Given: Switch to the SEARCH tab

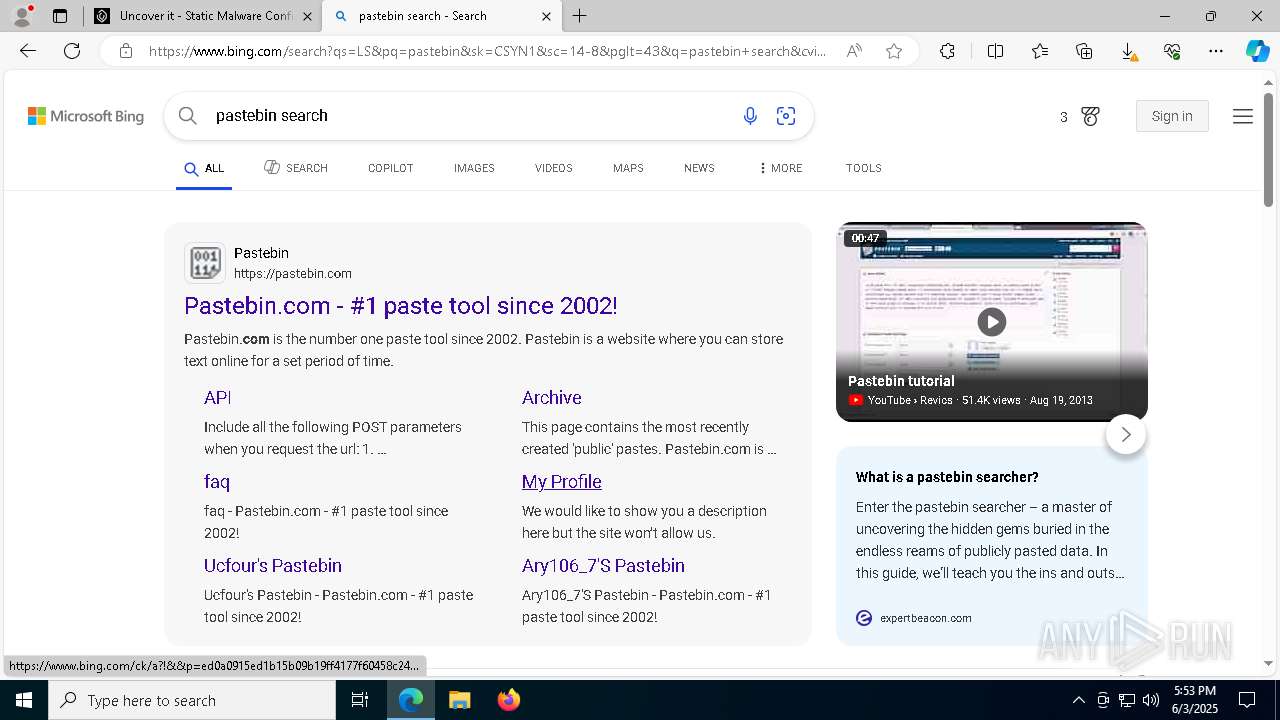Looking at the screenshot, I should 296,168.
